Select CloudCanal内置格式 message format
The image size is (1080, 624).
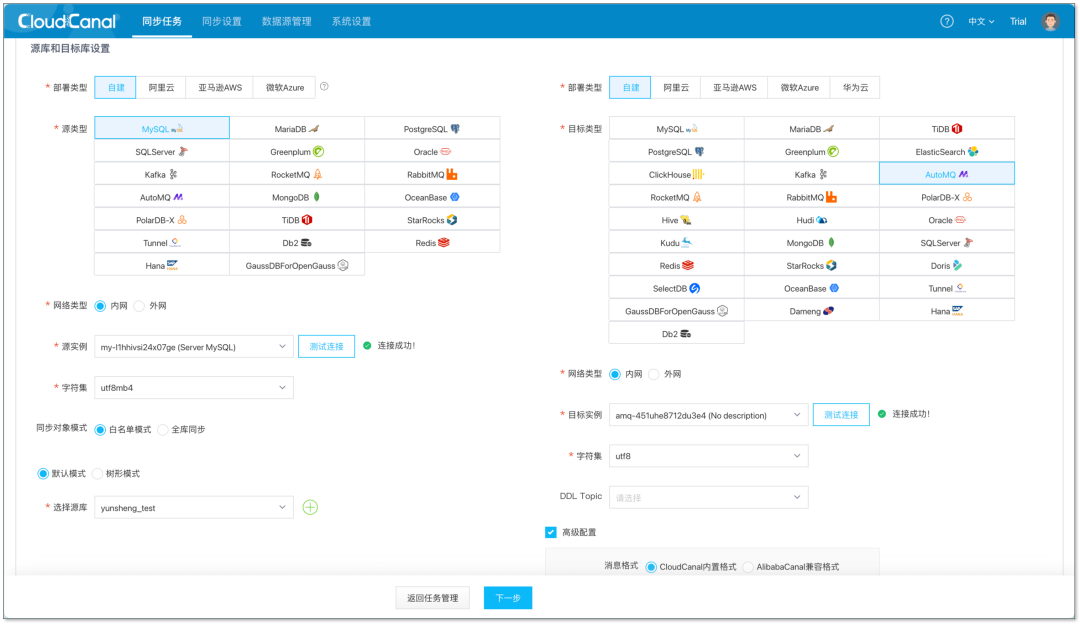coord(651,567)
